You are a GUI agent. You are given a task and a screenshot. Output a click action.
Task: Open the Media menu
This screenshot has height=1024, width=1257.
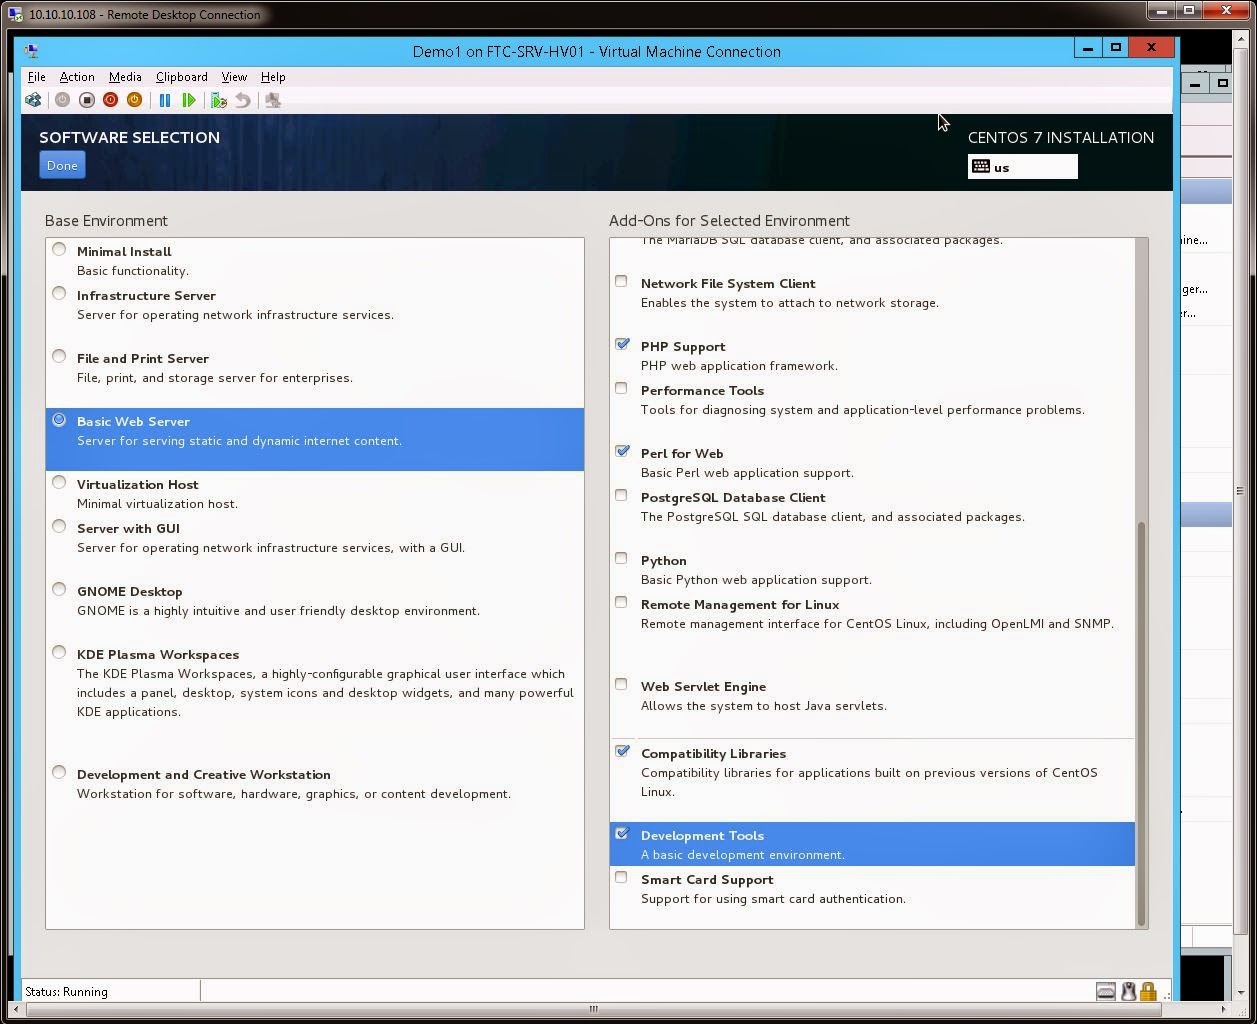click(125, 77)
